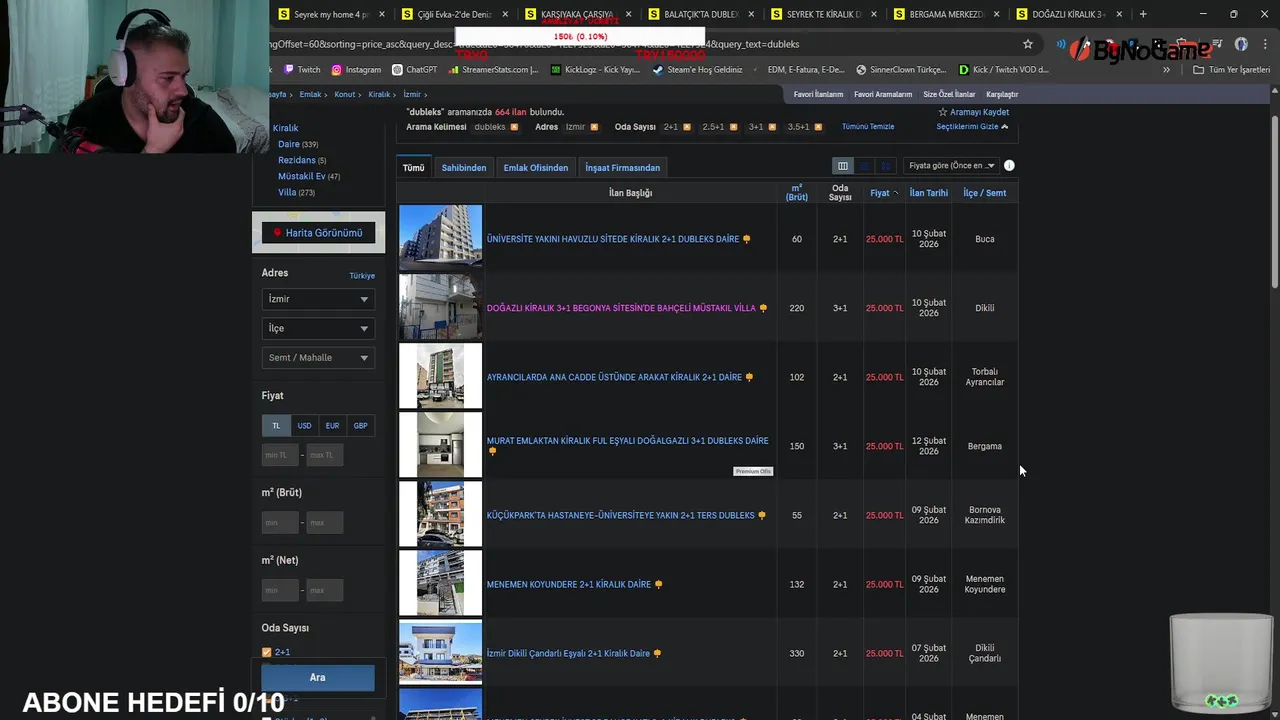The height and width of the screenshot is (720, 1280).
Task: Collapse selections via Seçtiklerimi Gizle
Action: [972, 127]
